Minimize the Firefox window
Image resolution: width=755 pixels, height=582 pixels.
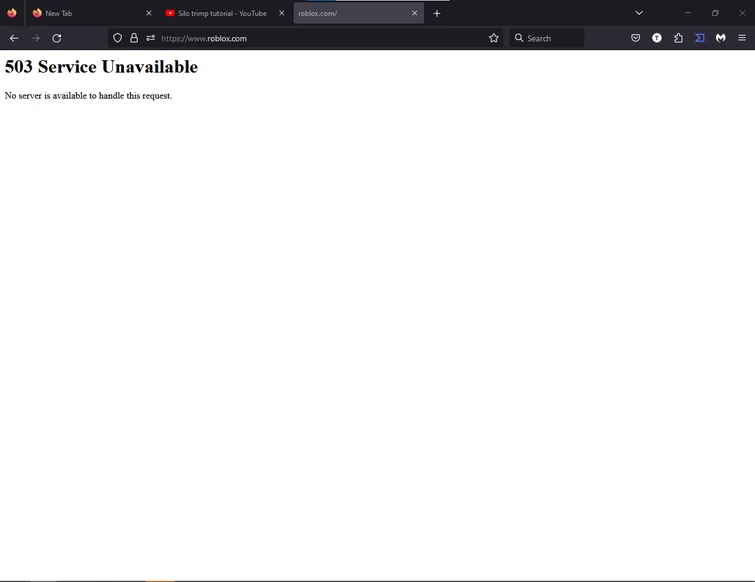point(688,13)
